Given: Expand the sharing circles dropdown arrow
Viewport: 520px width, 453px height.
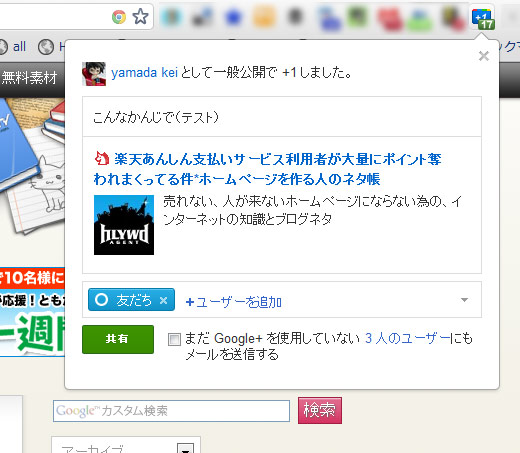Looking at the screenshot, I should [464, 300].
